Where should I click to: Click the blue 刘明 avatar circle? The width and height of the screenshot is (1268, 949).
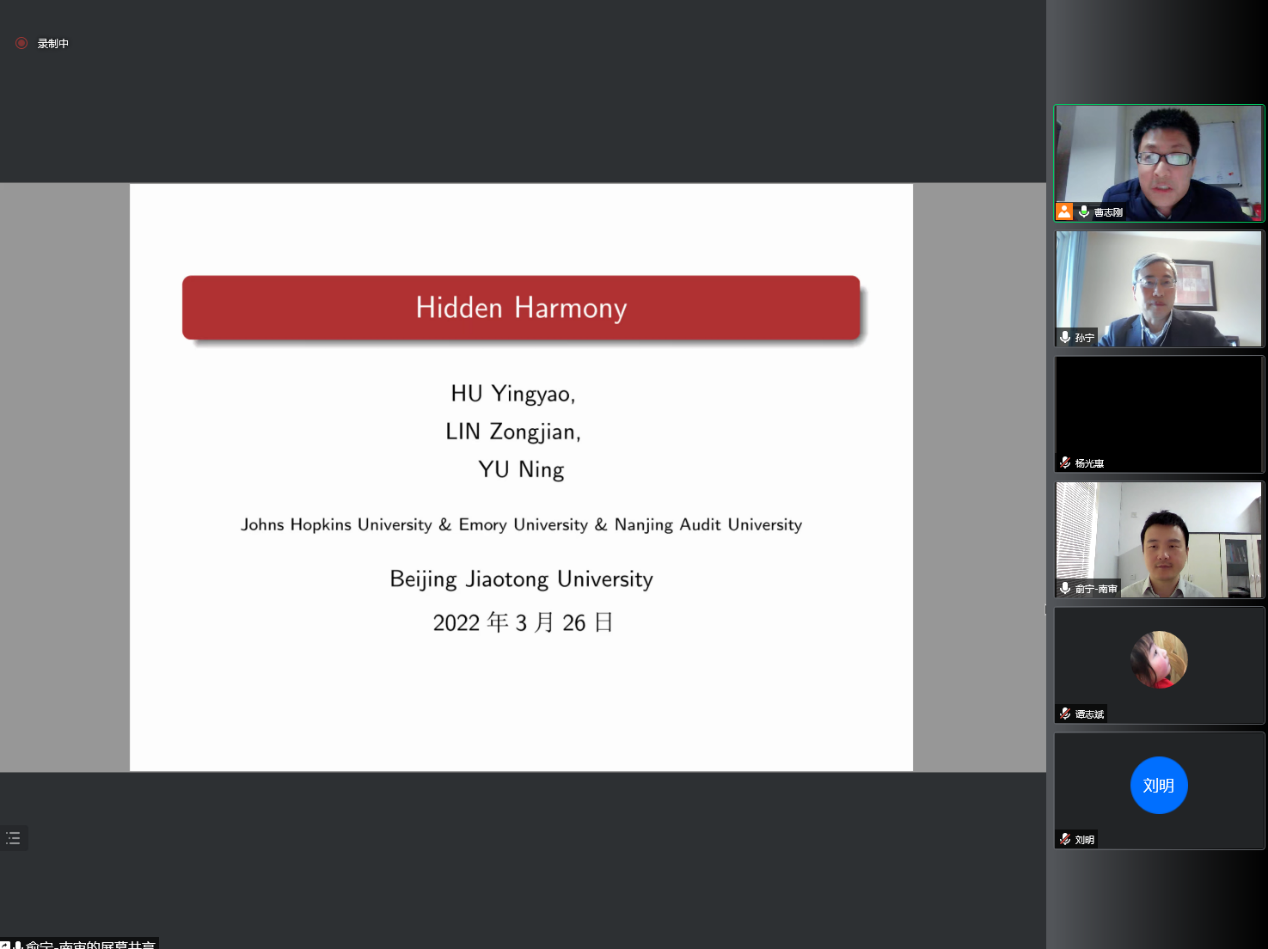click(1159, 785)
